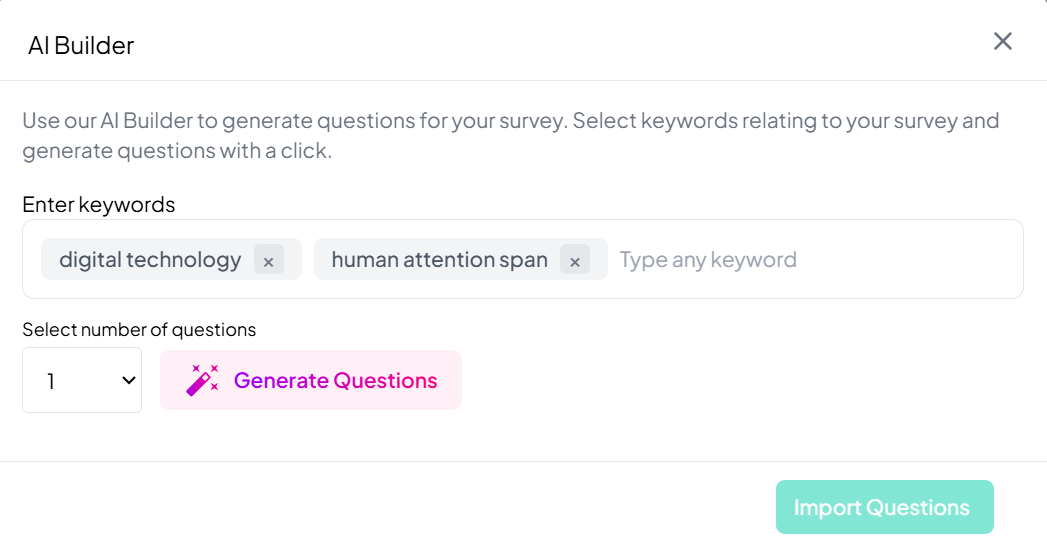
Task: Close the AI Builder dialog
Action: pos(1002,41)
